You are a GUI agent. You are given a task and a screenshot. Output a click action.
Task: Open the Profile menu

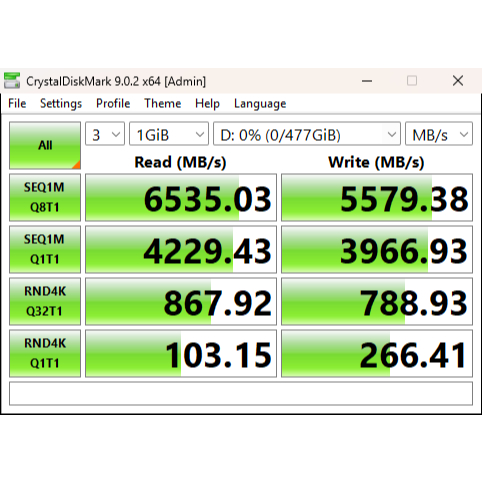(x=113, y=104)
